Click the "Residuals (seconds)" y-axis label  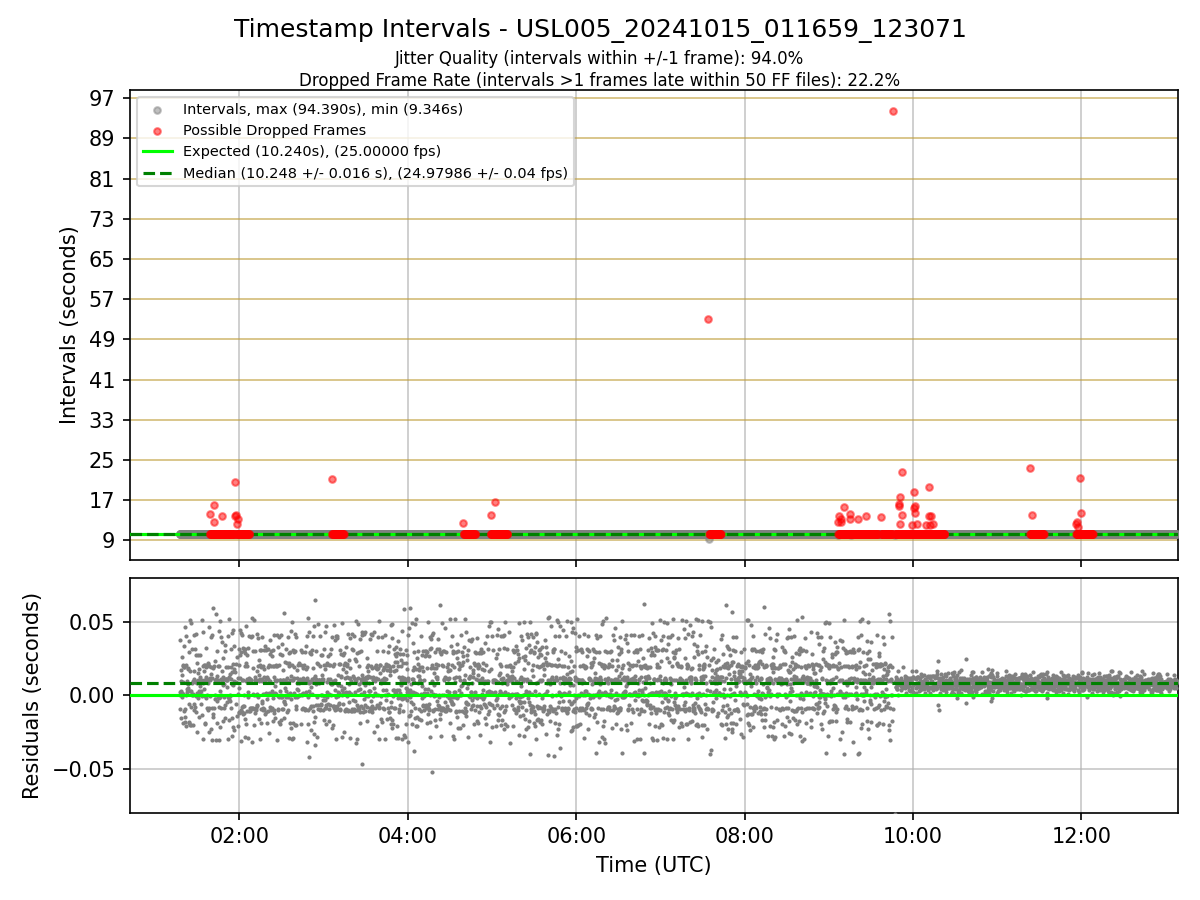pos(32,696)
